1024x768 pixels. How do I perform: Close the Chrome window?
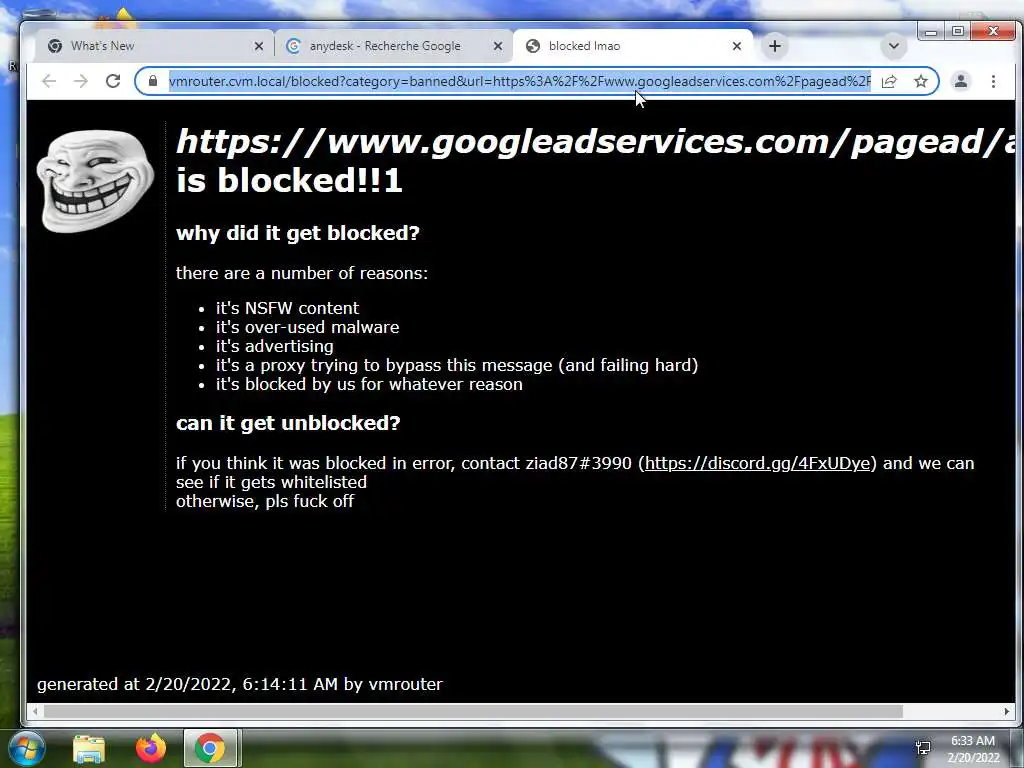tap(993, 31)
